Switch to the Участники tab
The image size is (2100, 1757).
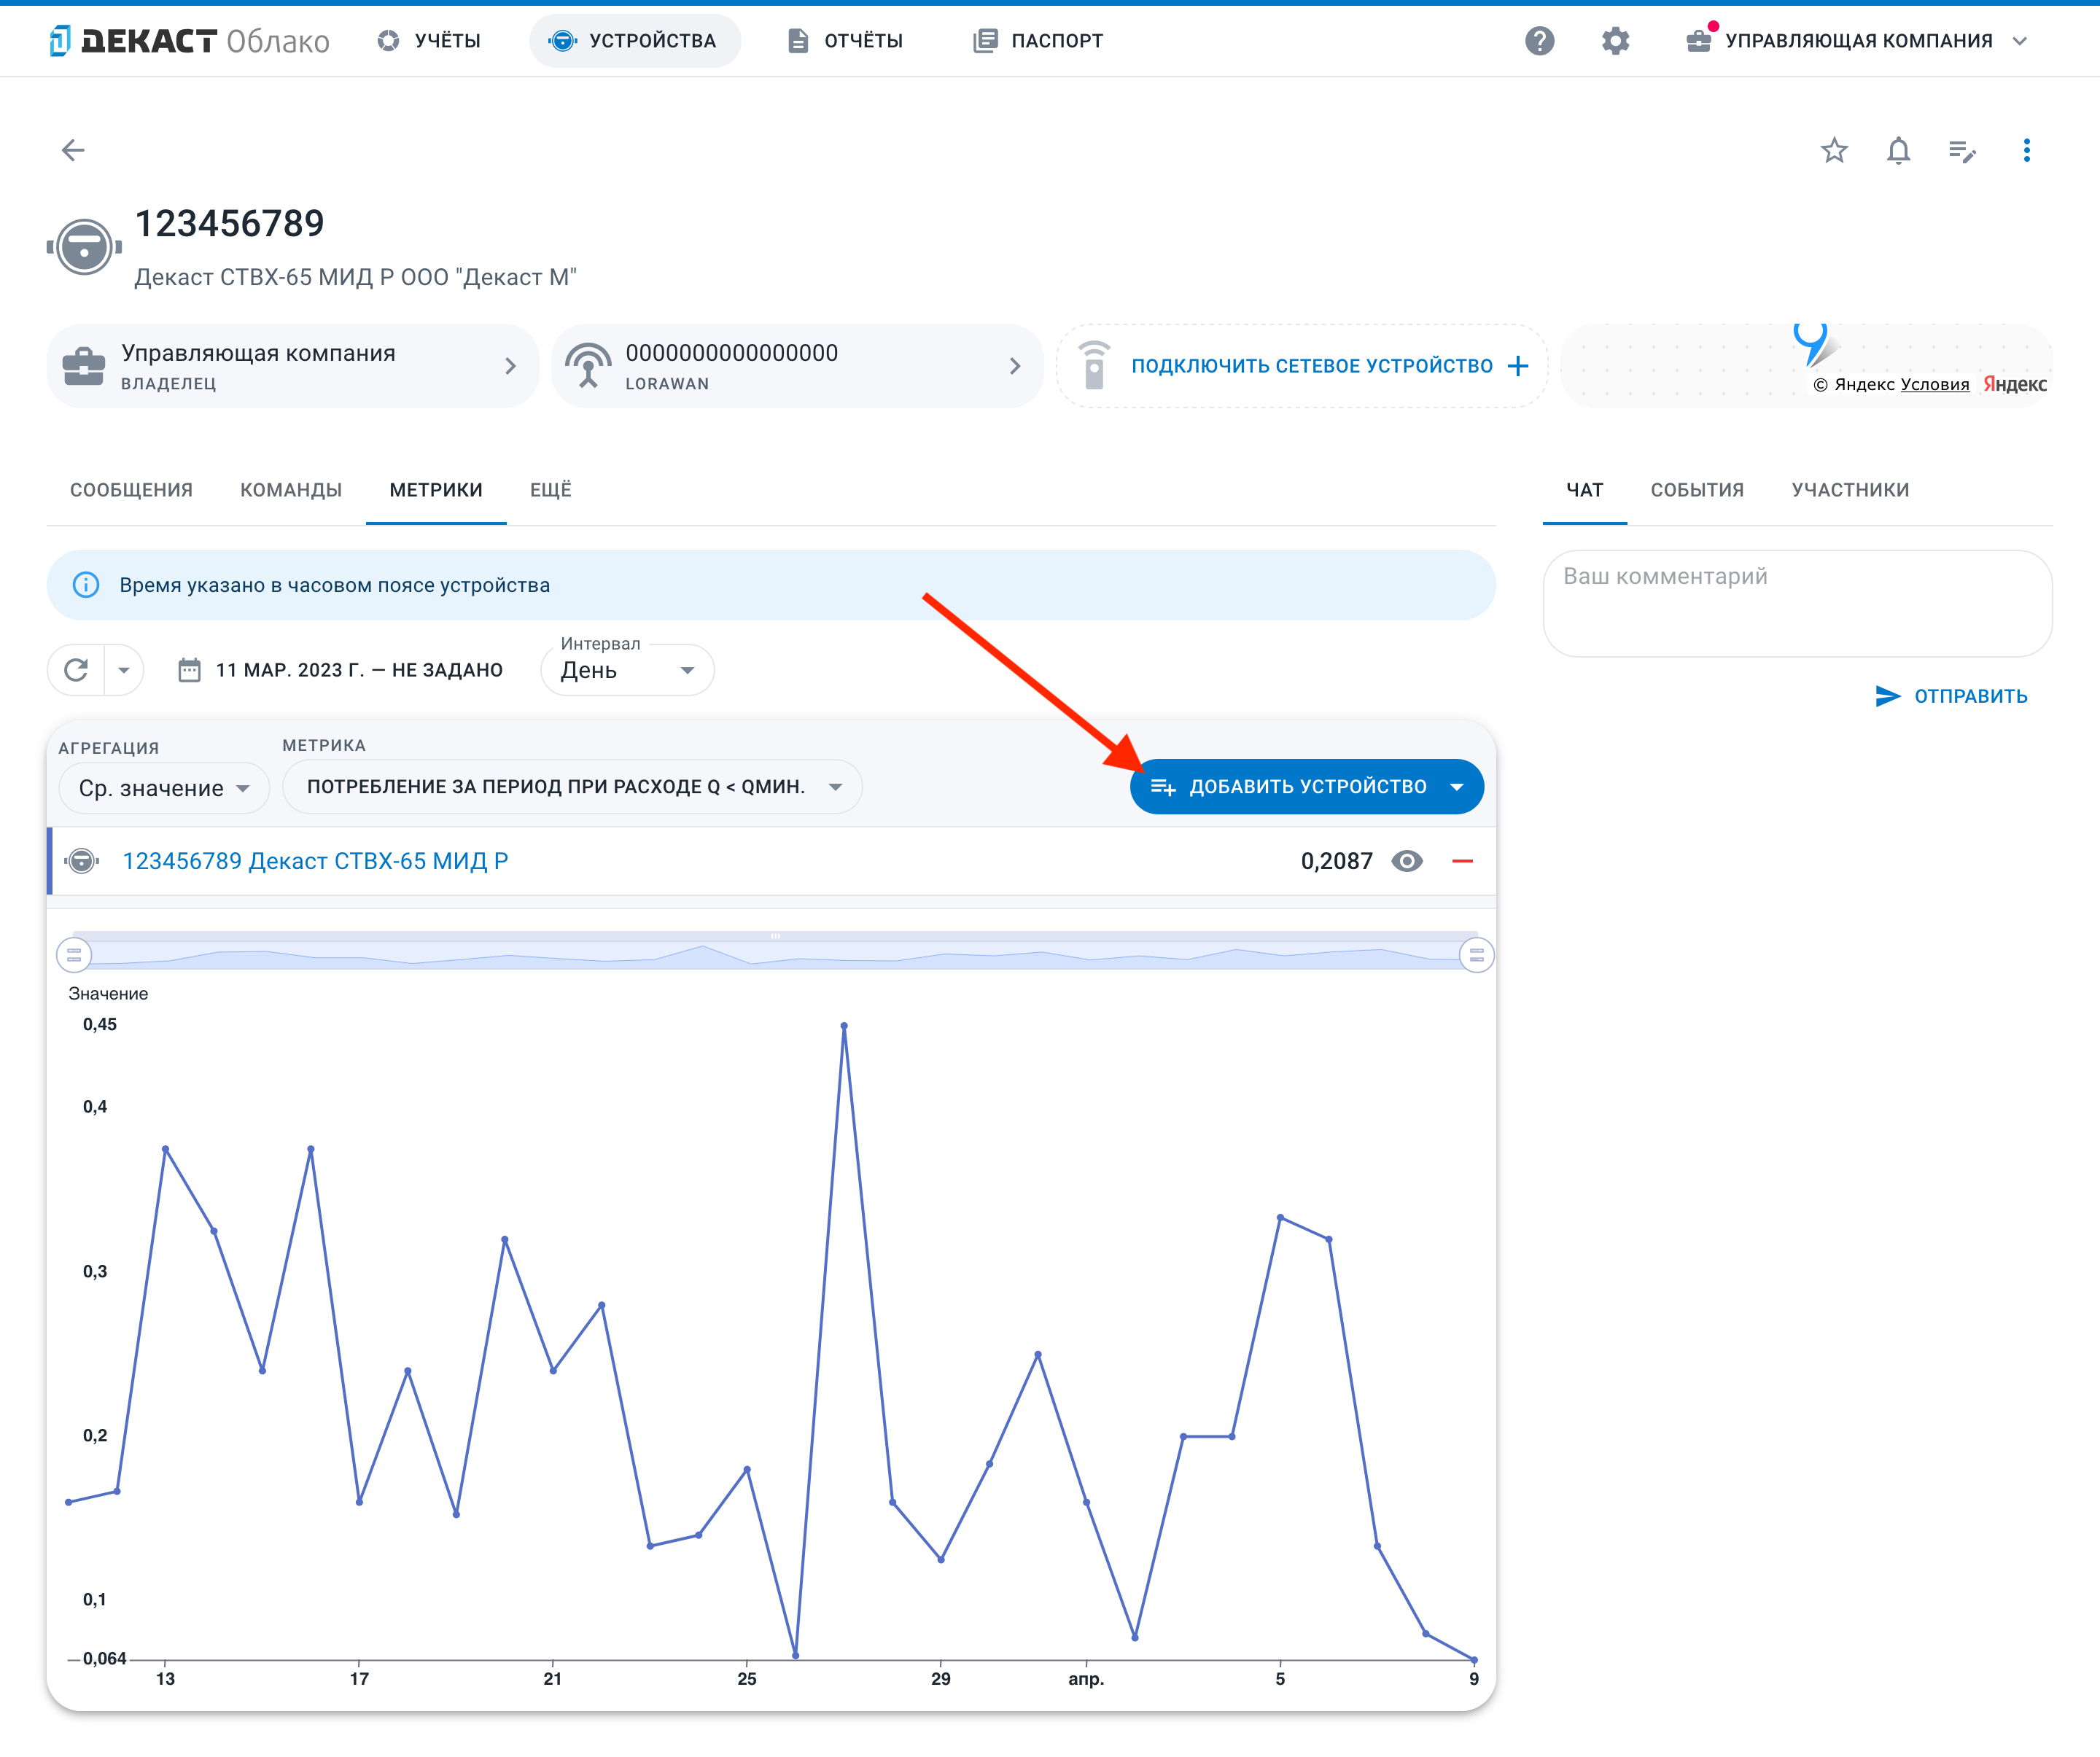coord(1850,490)
